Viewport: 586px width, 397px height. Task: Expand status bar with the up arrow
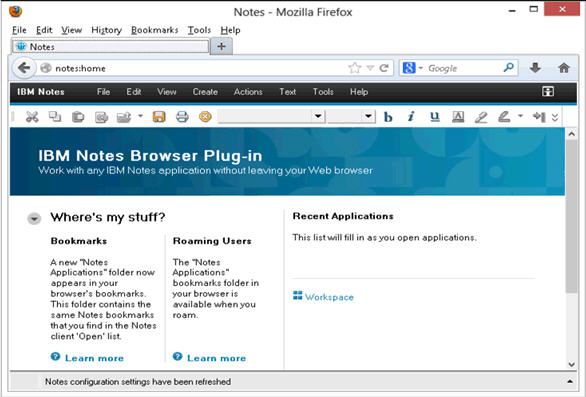click(x=570, y=382)
